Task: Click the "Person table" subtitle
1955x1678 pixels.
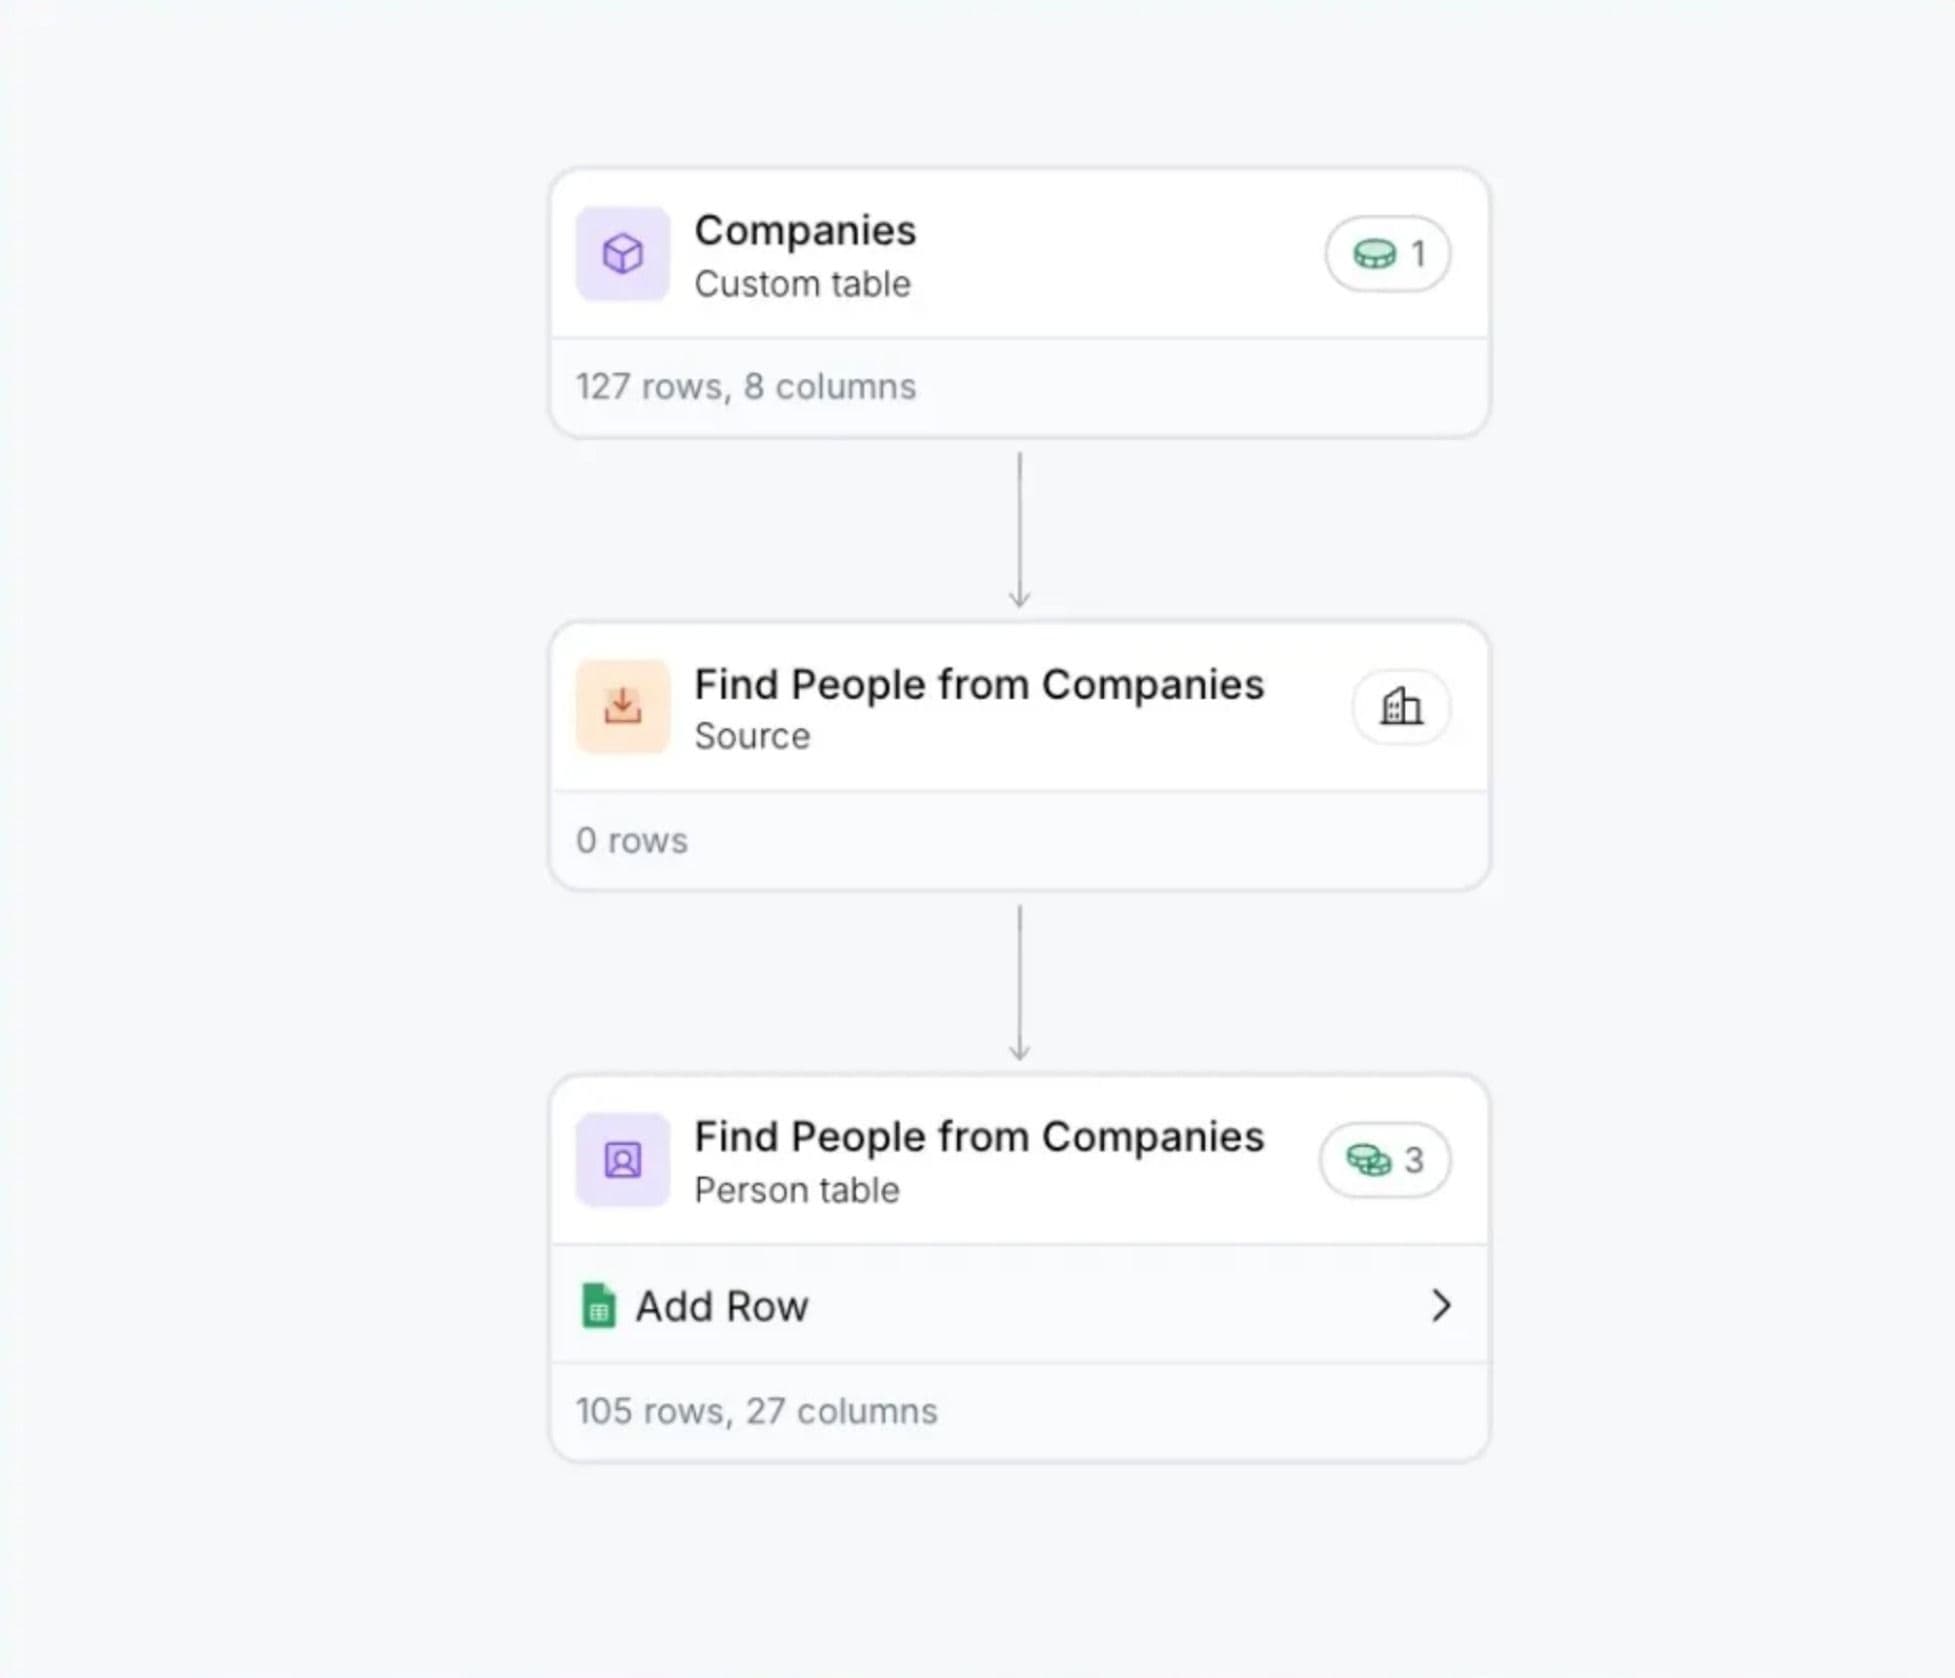Action: click(797, 1190)
